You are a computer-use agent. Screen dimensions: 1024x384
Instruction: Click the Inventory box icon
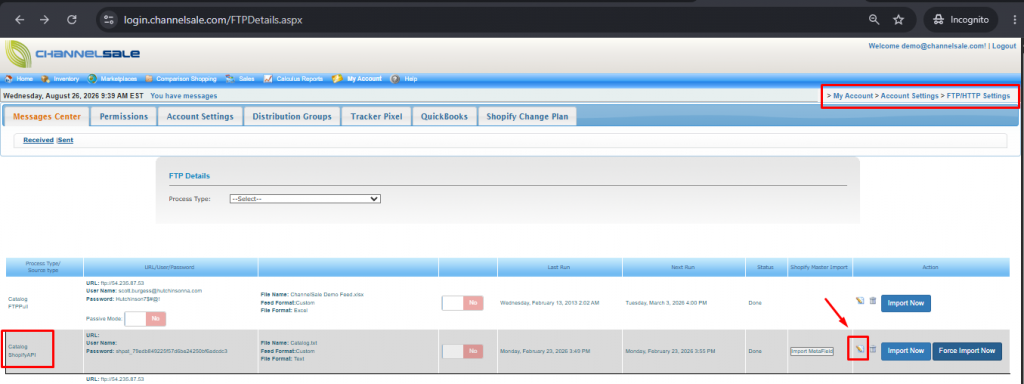45,79
